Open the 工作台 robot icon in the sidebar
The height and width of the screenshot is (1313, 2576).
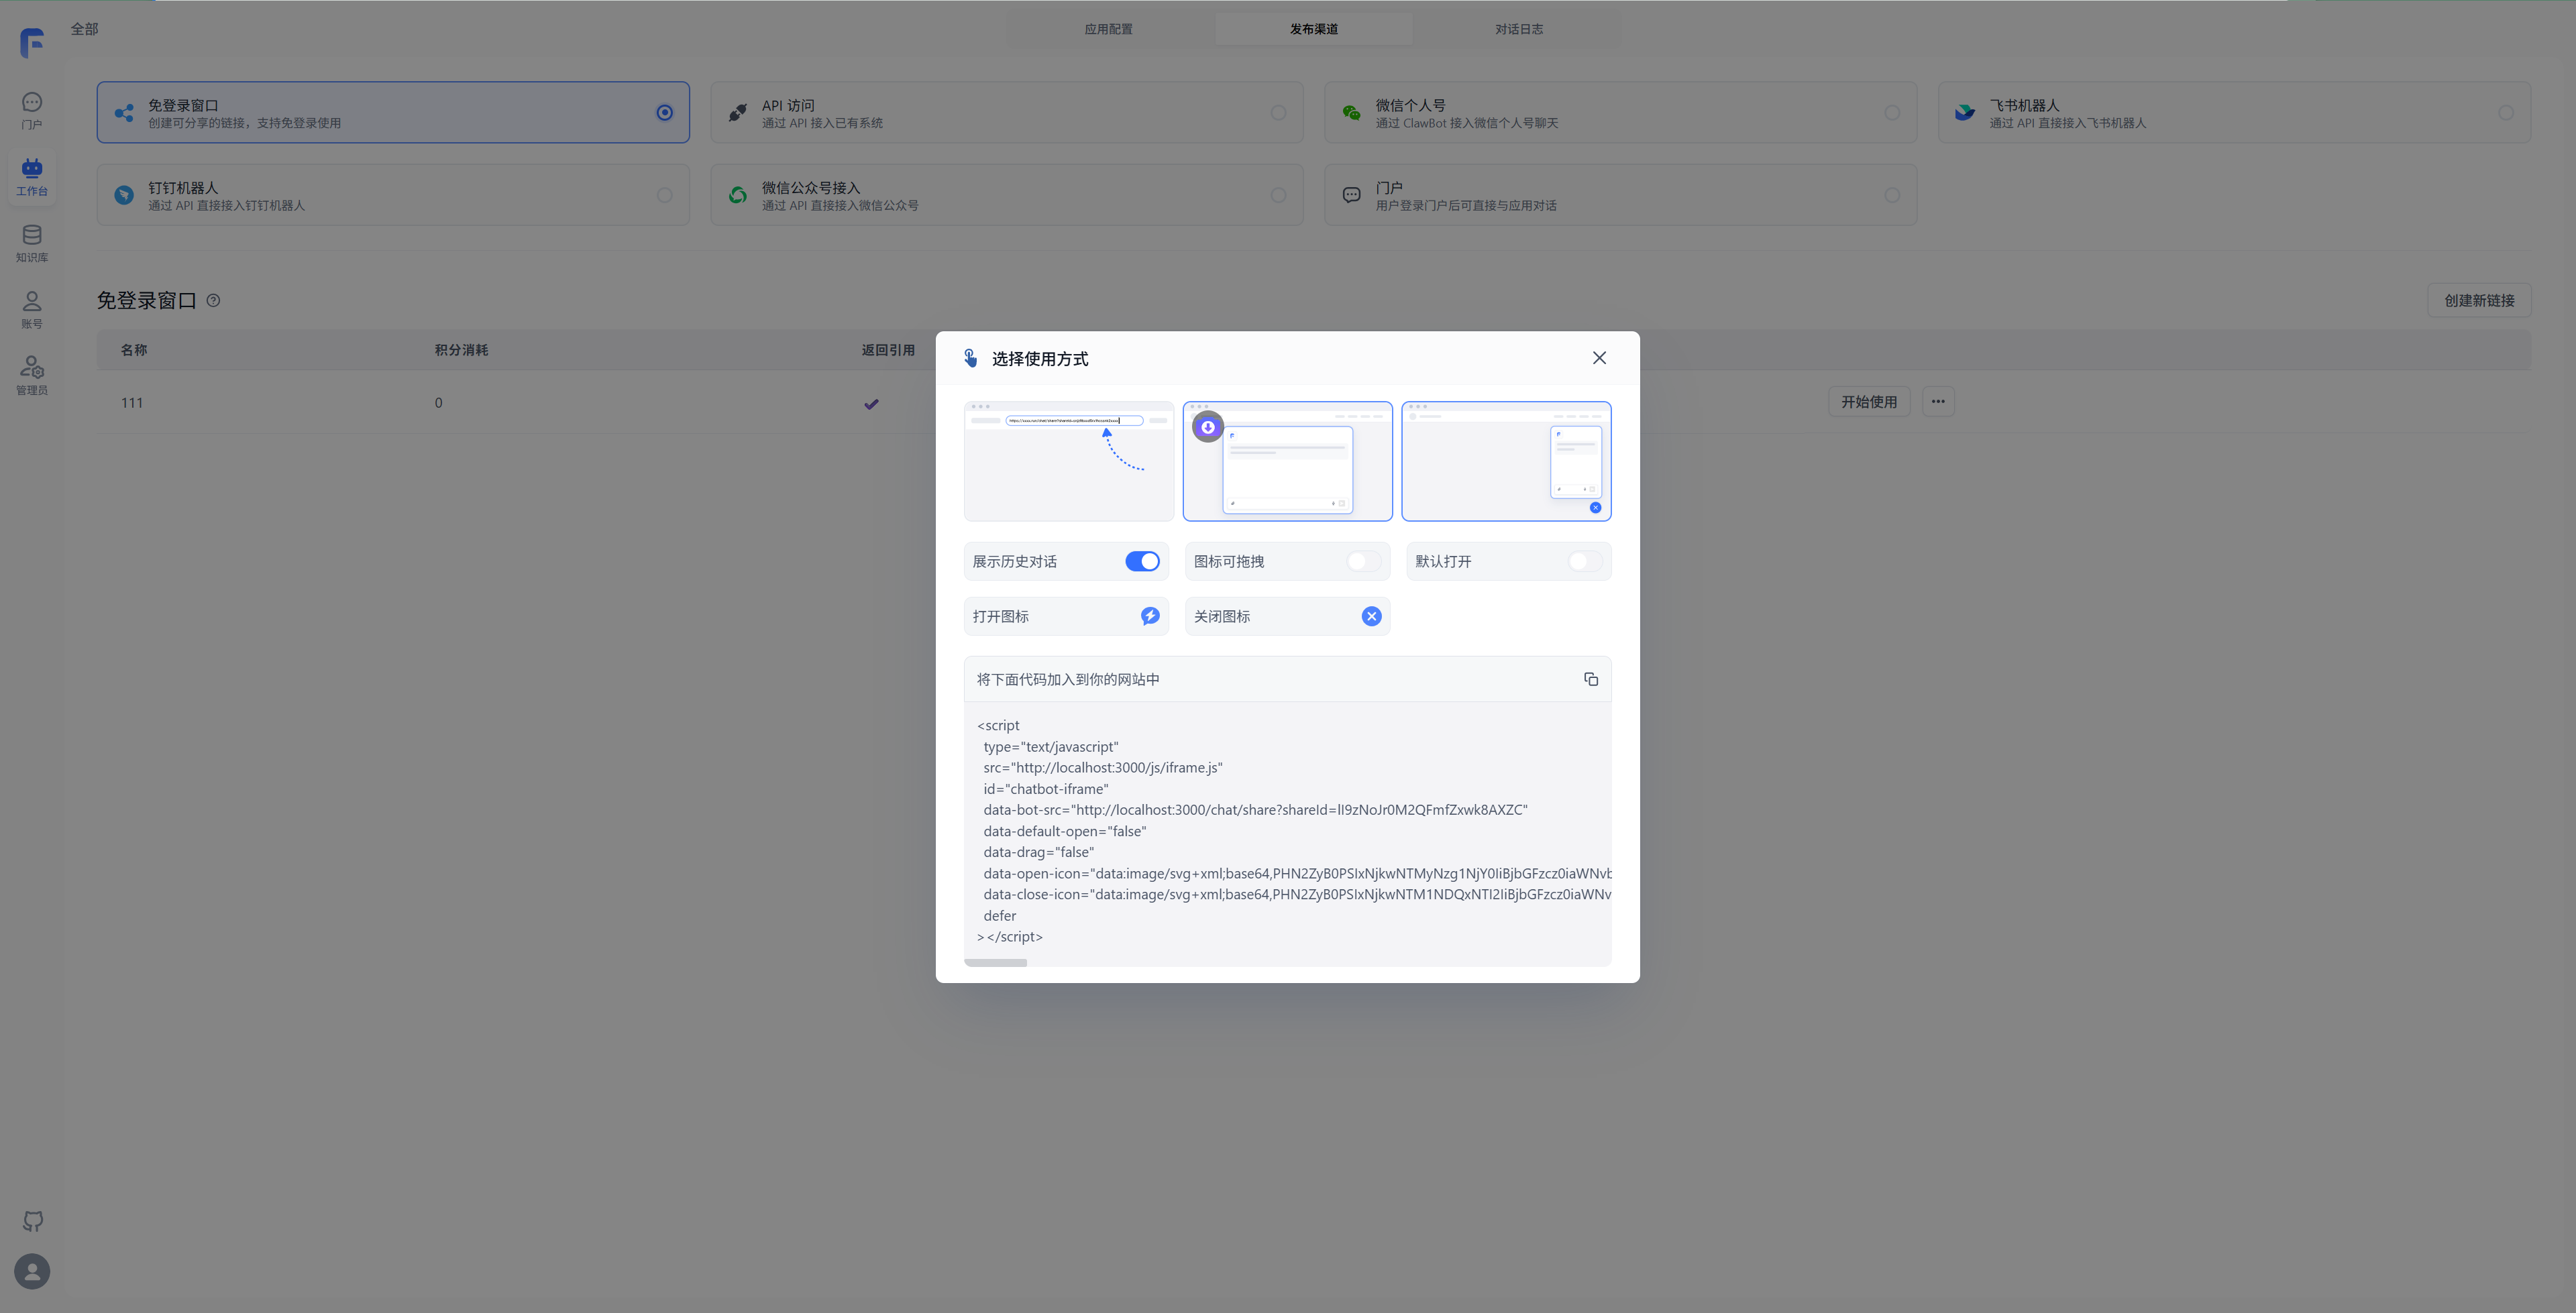point(32,168)
